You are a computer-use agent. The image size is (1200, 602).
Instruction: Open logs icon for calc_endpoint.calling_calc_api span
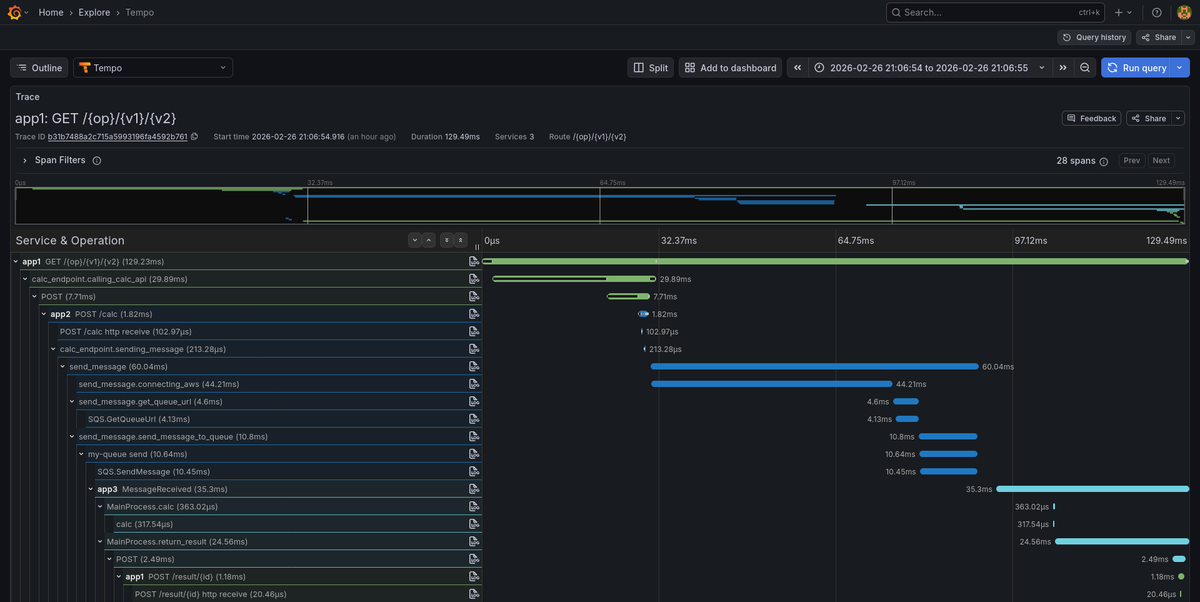(x=474, y=279)
